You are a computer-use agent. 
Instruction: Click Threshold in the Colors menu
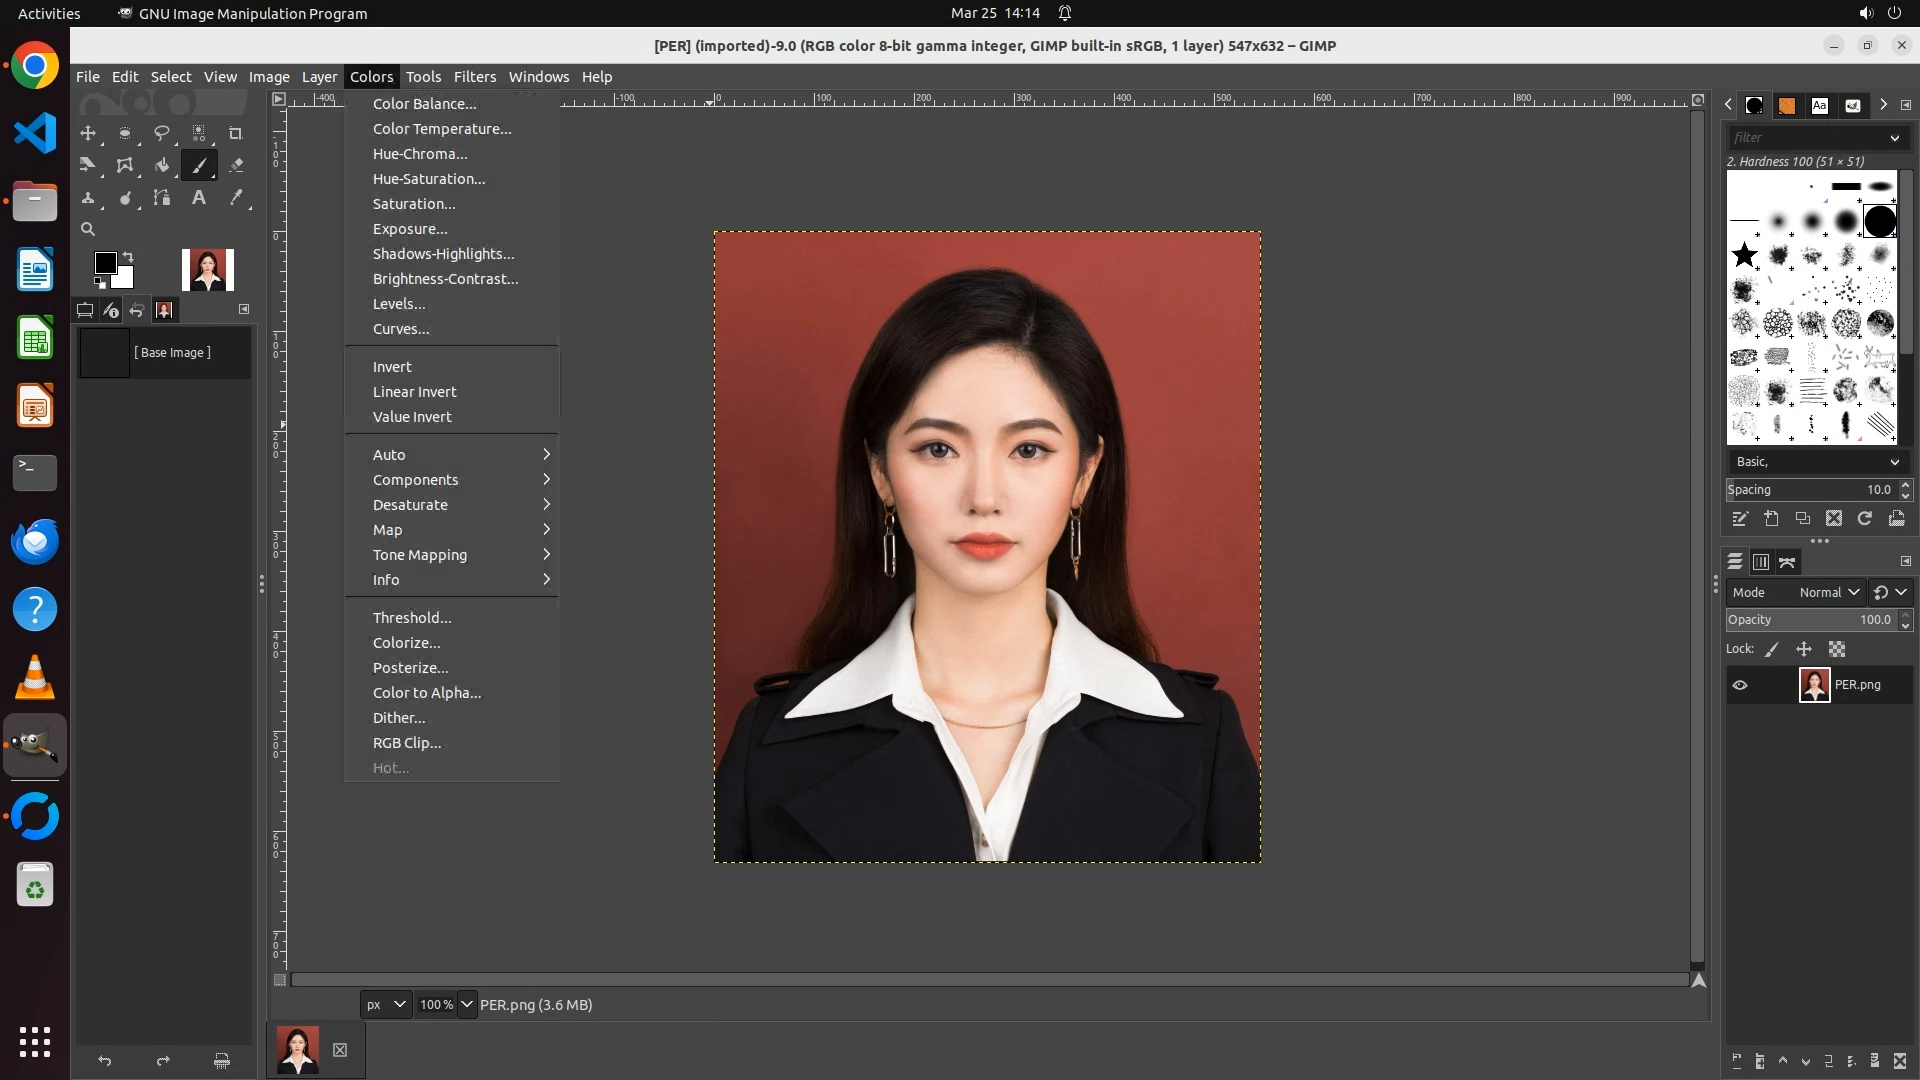pos(412,618)
